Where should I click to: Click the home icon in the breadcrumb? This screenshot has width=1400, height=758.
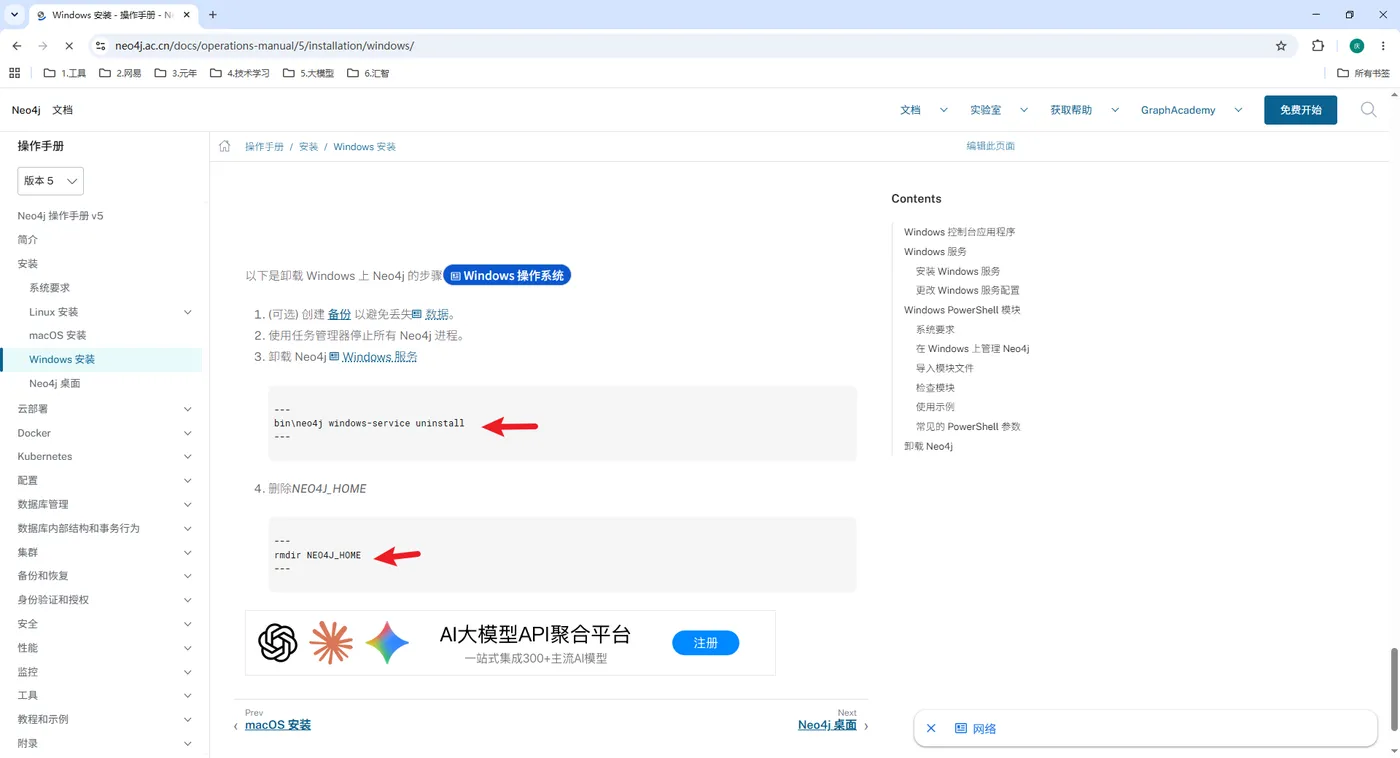click(x=225, y=146)
